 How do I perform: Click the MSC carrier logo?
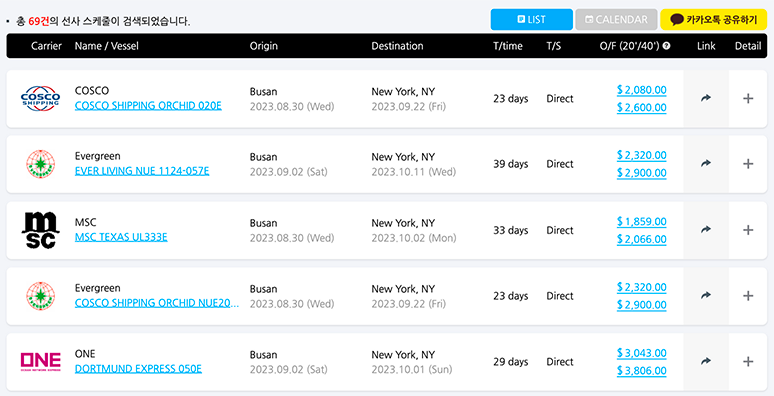(40, 230)
